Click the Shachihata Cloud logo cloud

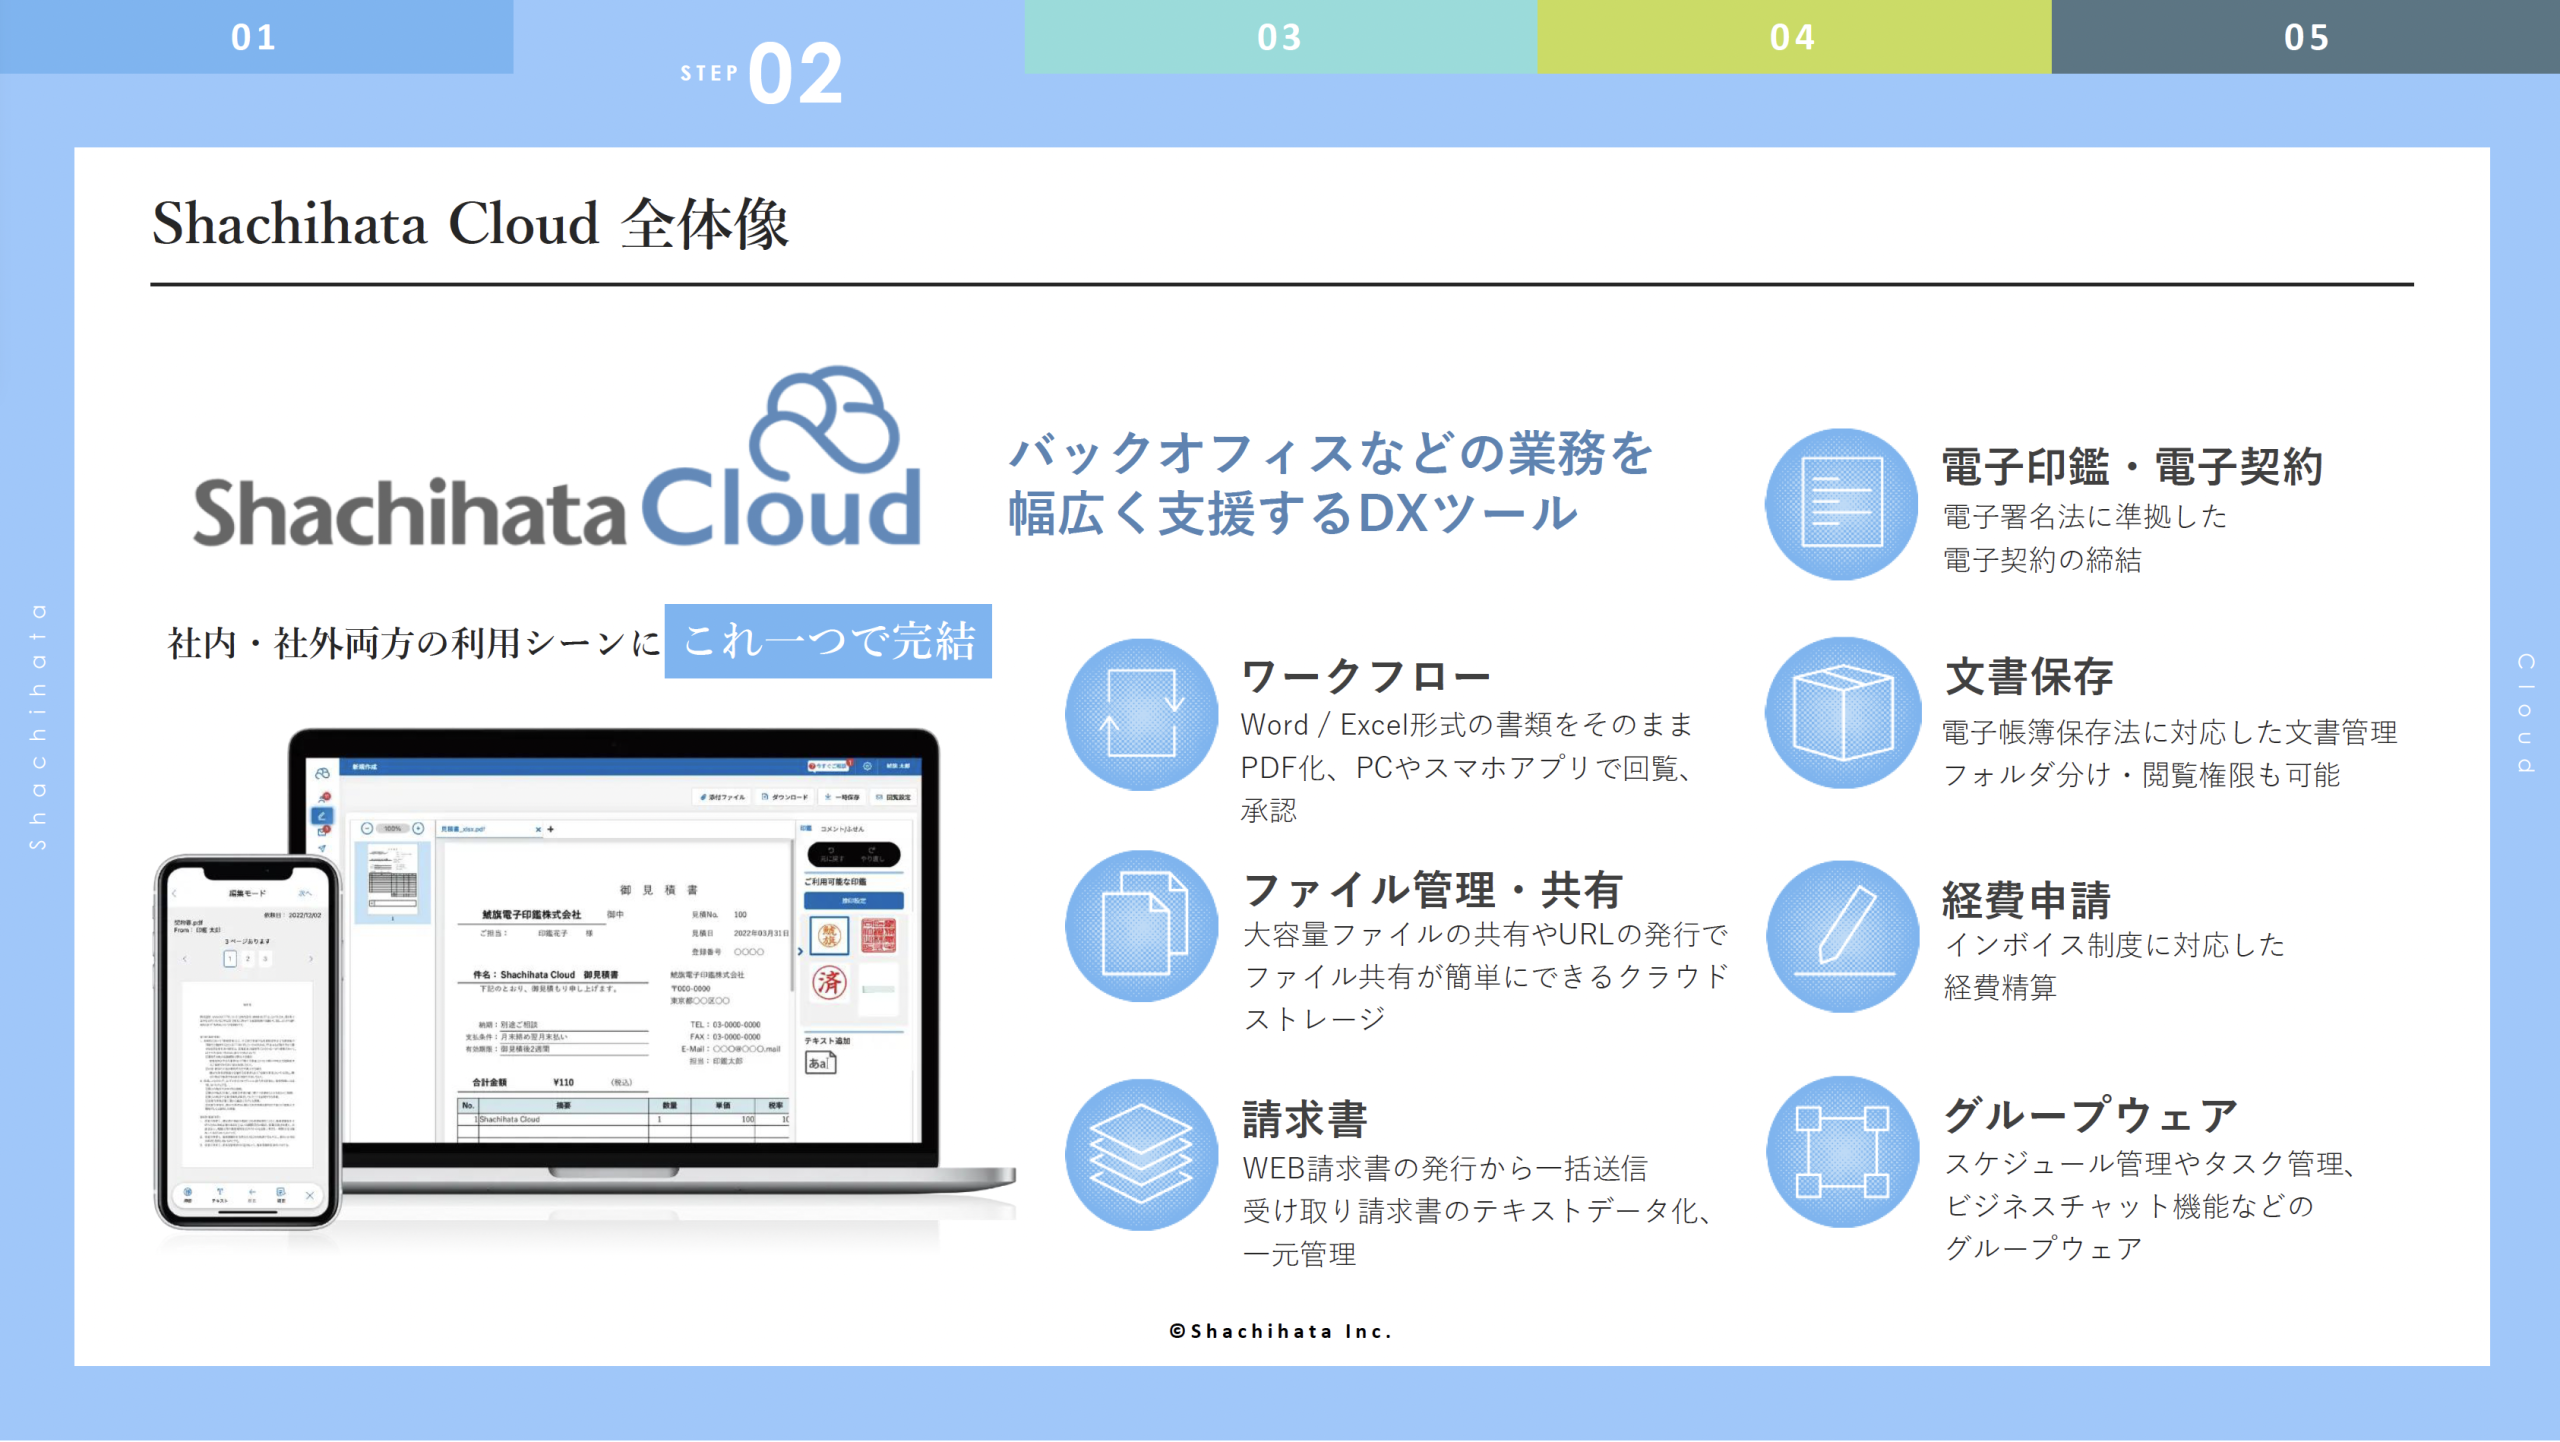(x=826, y=421)
